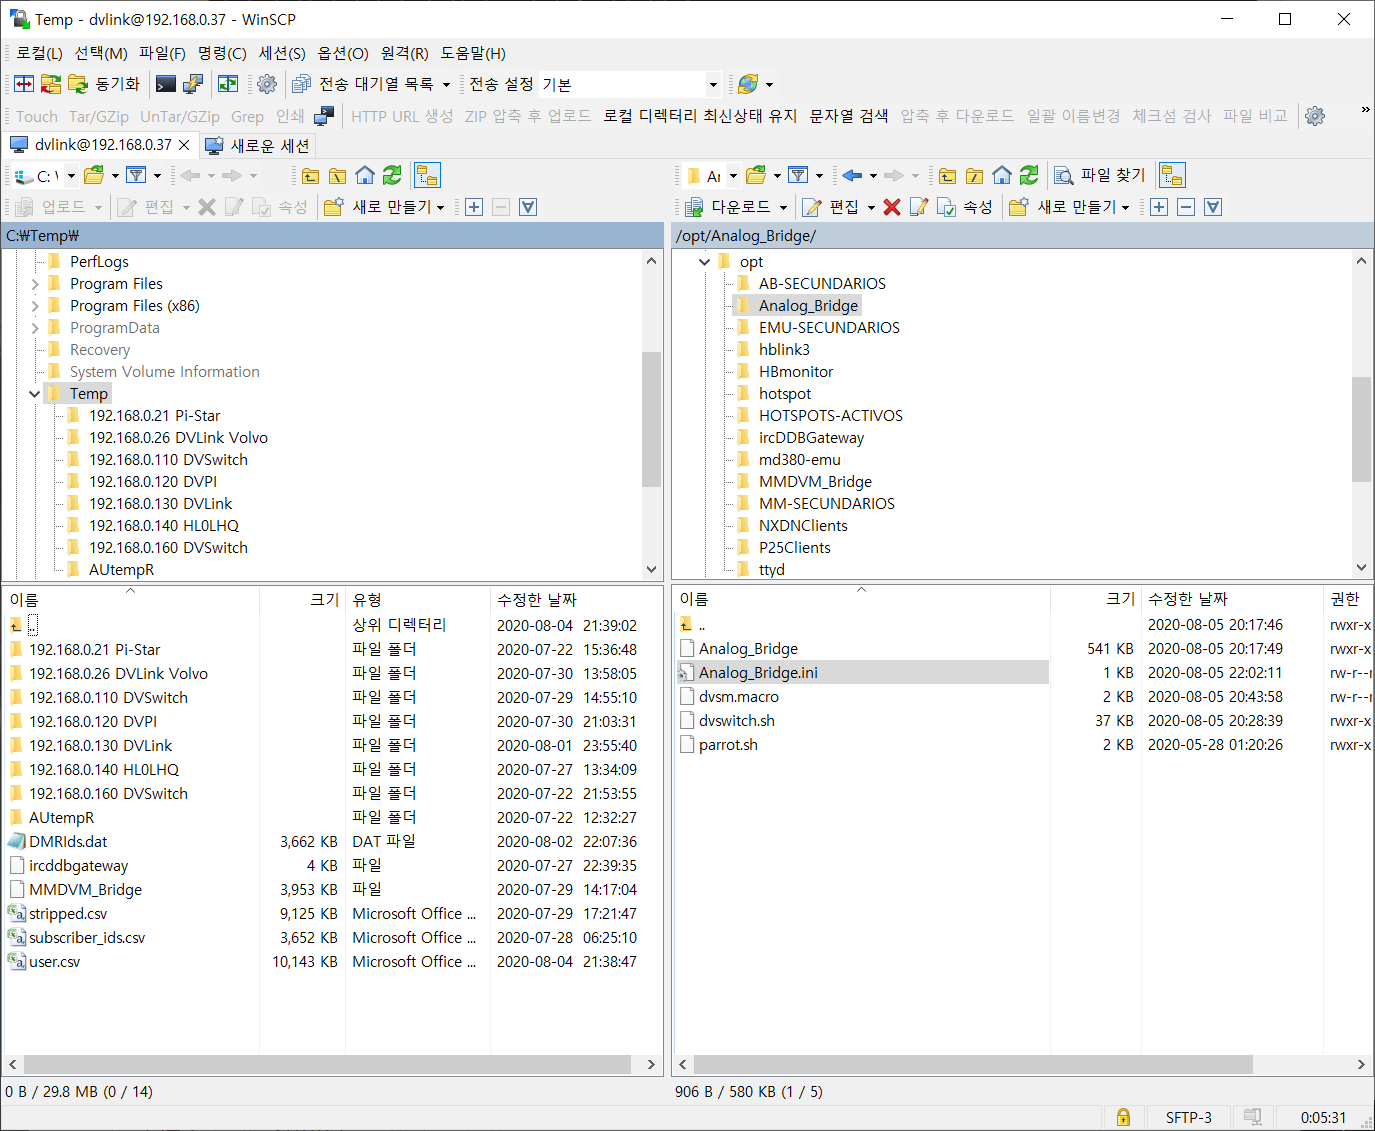The width and height of the screenshot is (1375, 1131).
Task: Click the remote open directory folder icon
Action: pyautogui.click(x=756, y=176)
